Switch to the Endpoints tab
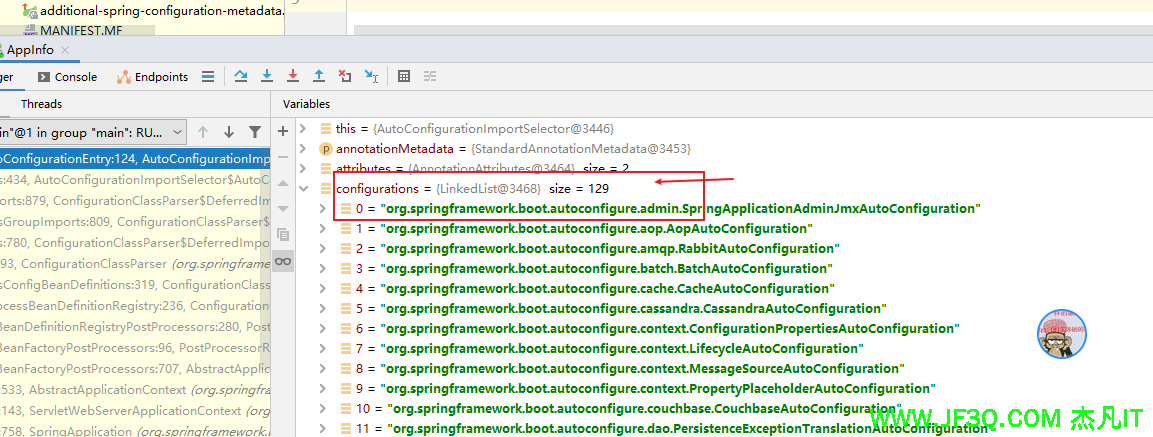1153x437 pixels. coord(152,77)
